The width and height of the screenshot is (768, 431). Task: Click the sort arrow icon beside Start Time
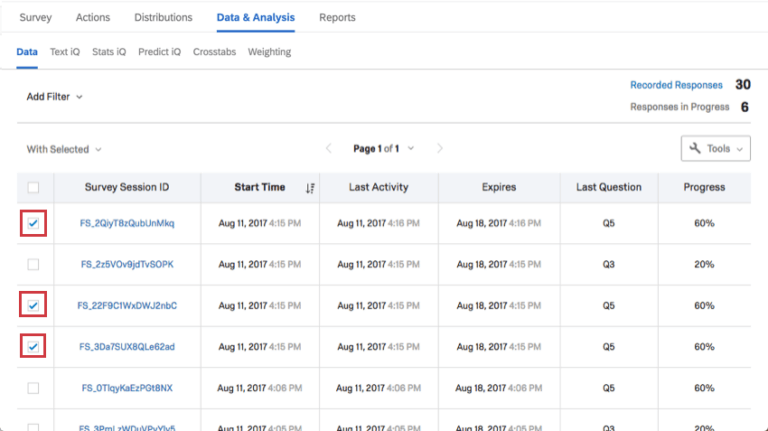click(x=310, y=187)
